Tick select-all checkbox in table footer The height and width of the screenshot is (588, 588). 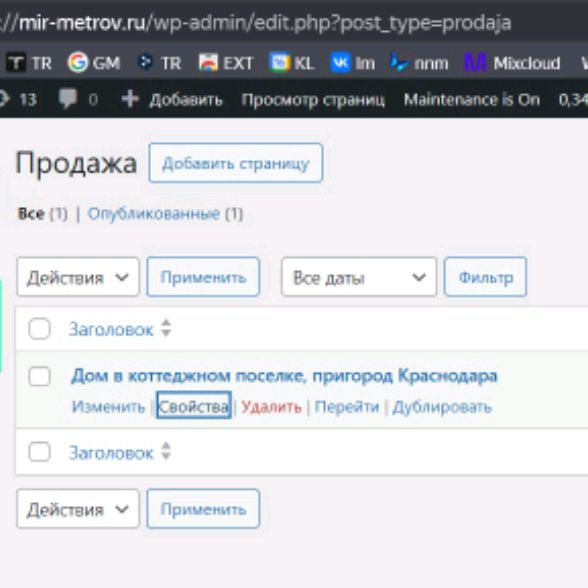click(x=39, y=452)
